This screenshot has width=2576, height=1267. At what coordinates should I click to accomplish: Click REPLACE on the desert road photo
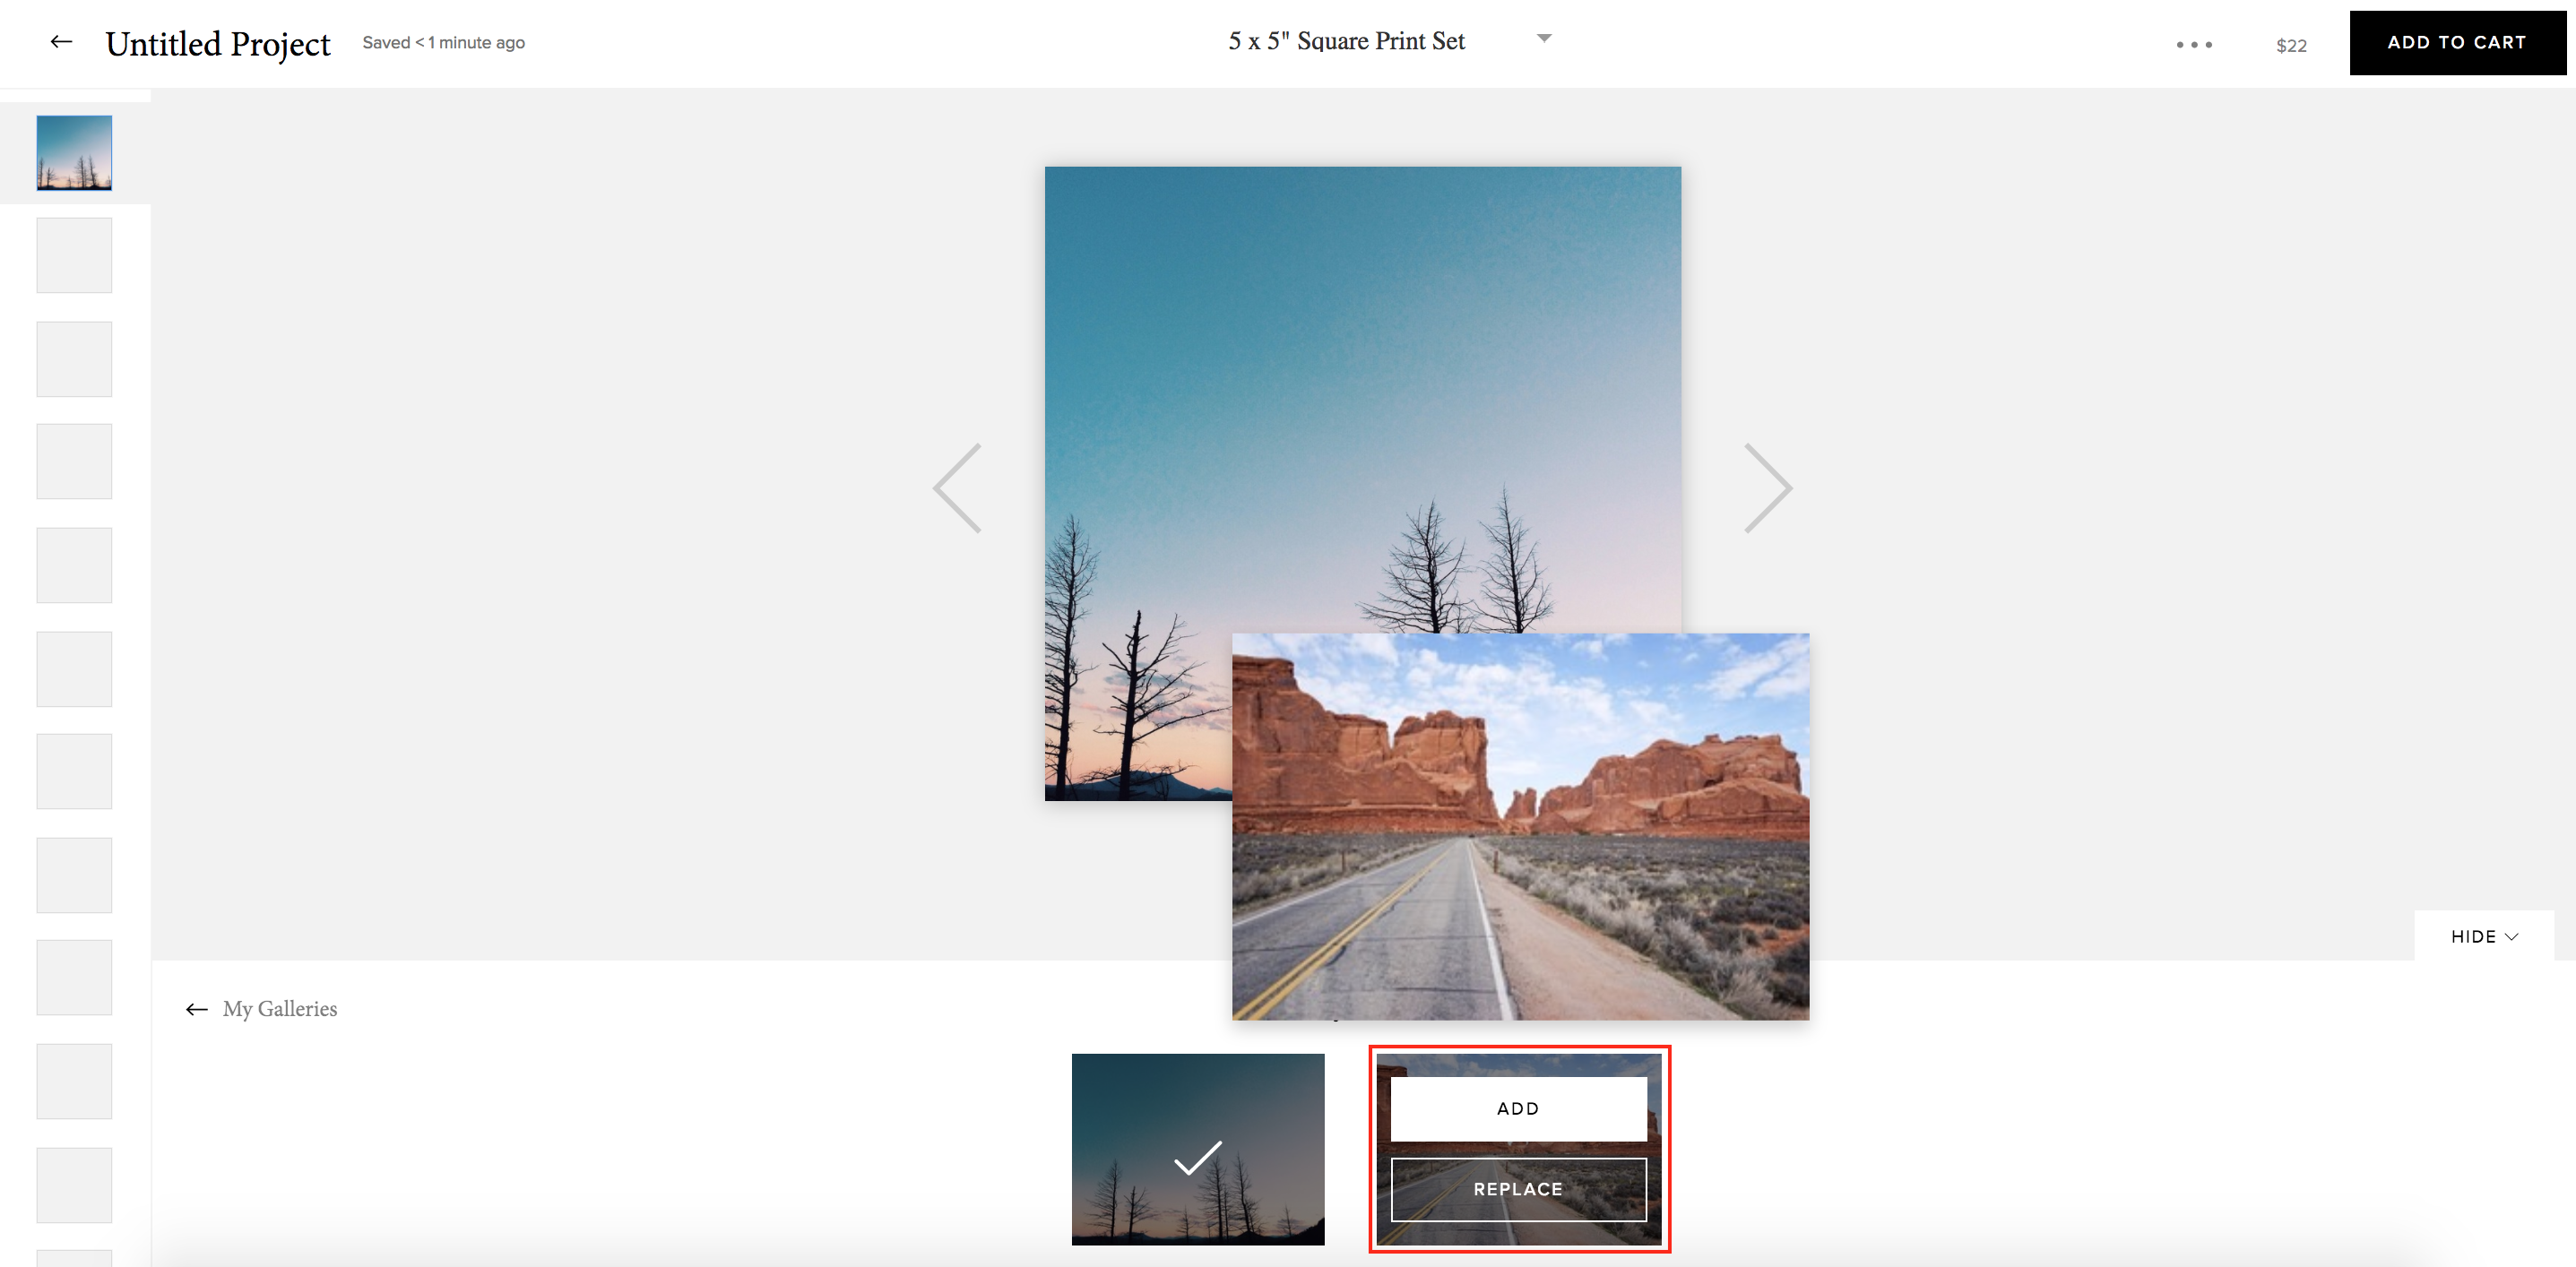tap(1518, 1189)
